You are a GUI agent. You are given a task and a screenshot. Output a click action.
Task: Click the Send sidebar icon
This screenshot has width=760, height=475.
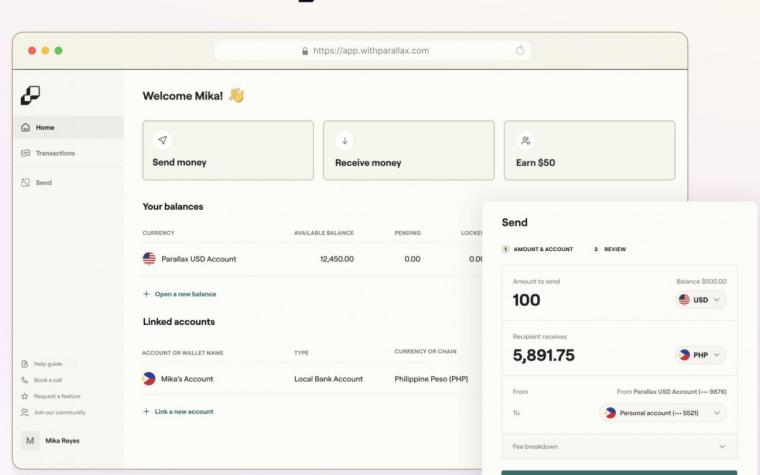[x=26, y=183]
